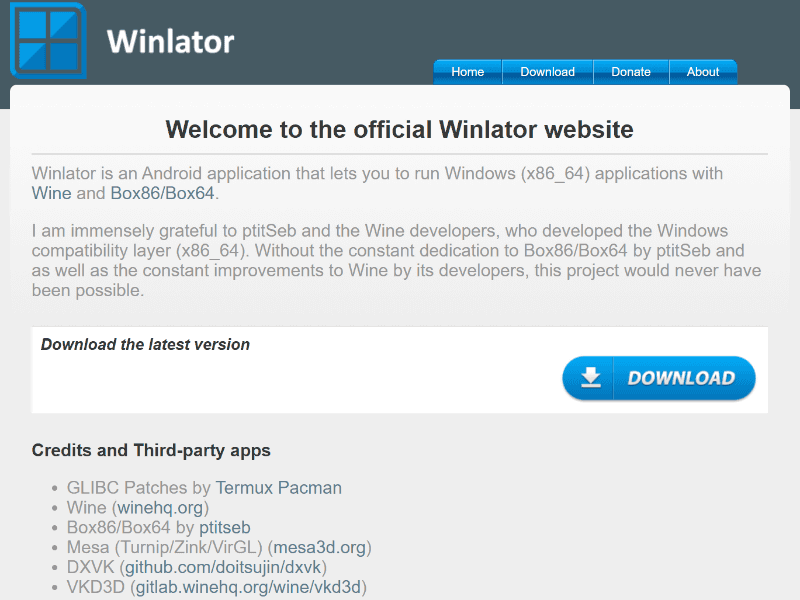Follow the Wine link in intro paragraph

coord(52,193)
